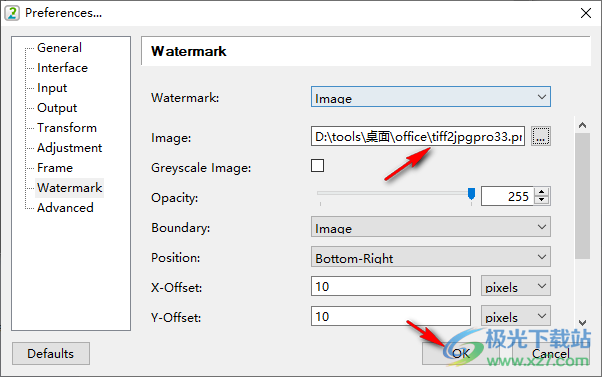Image resolution: width=602 pixels, height=377 pixels.
Task: Select Output in the preferences tree
Action: [x=57, y=107]
